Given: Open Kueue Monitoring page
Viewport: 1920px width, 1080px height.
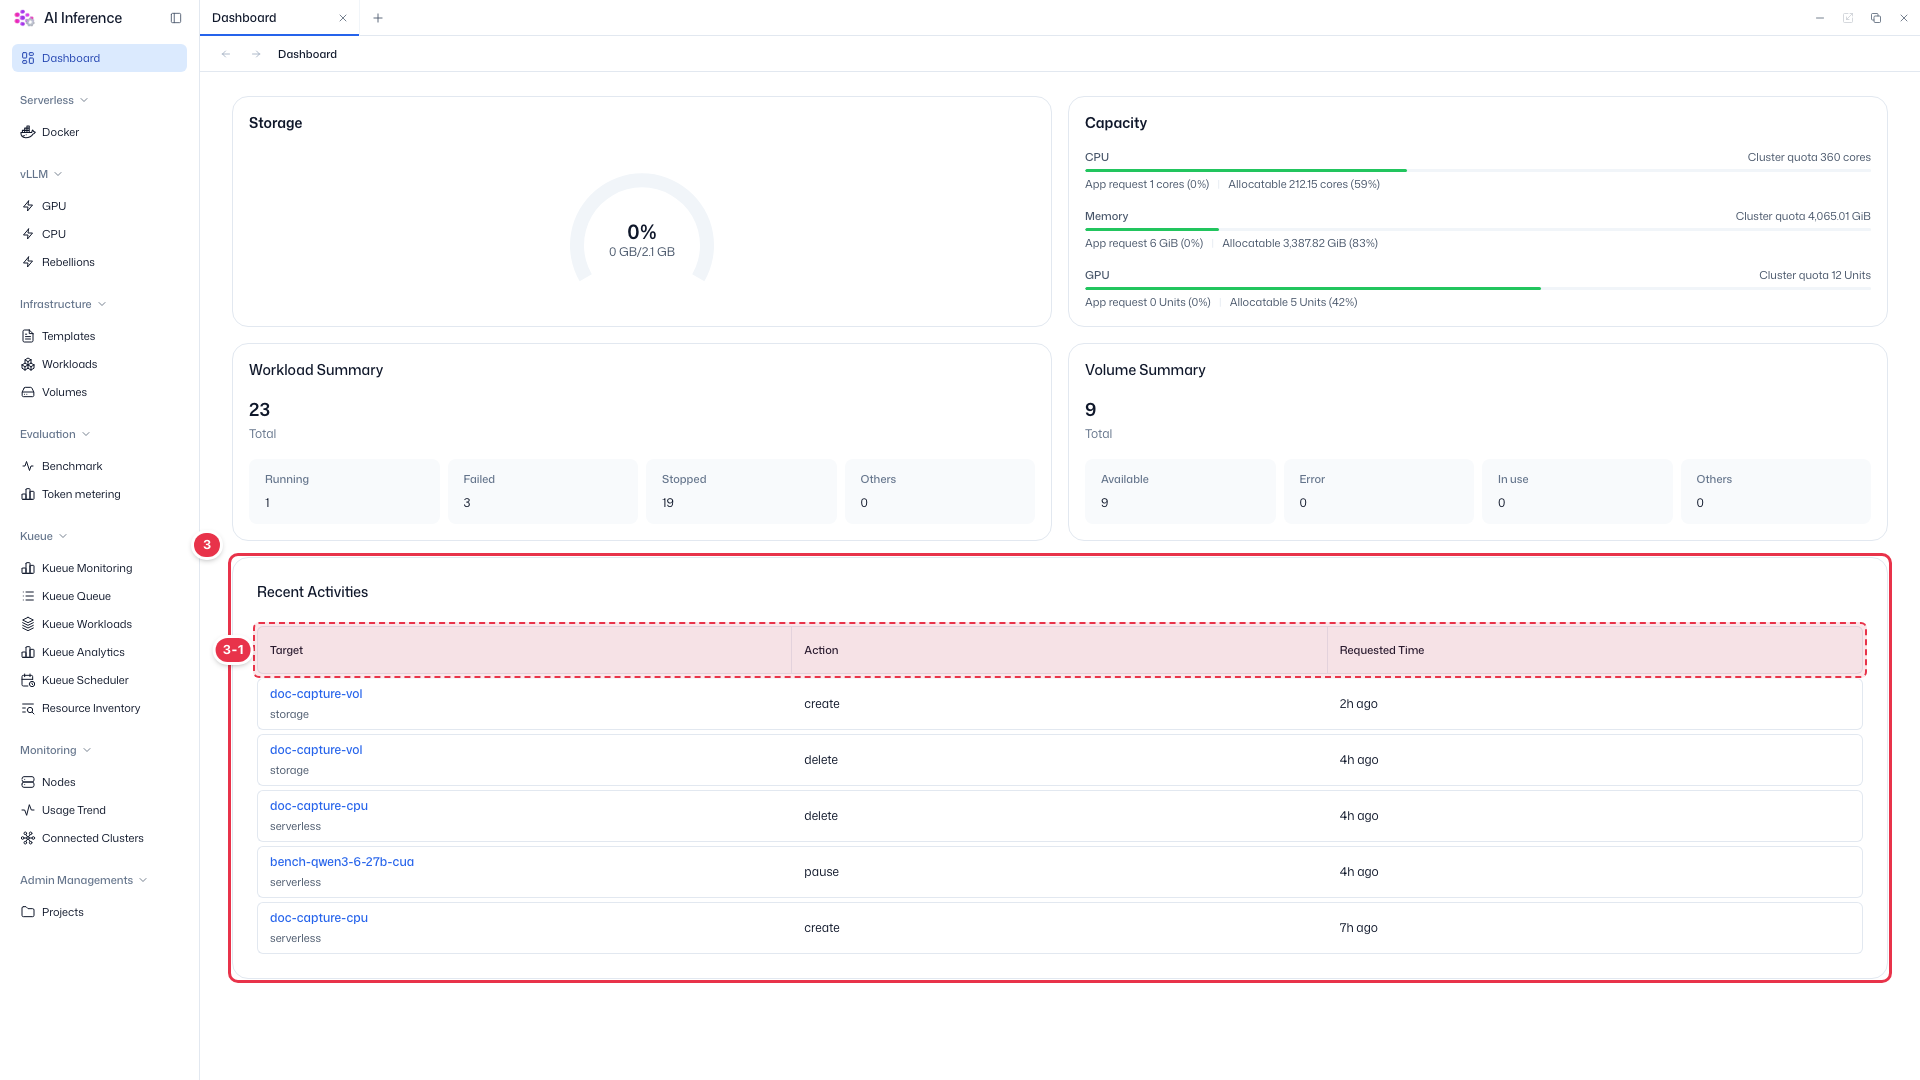Looking at the screenshot, I should coord(99,568).
